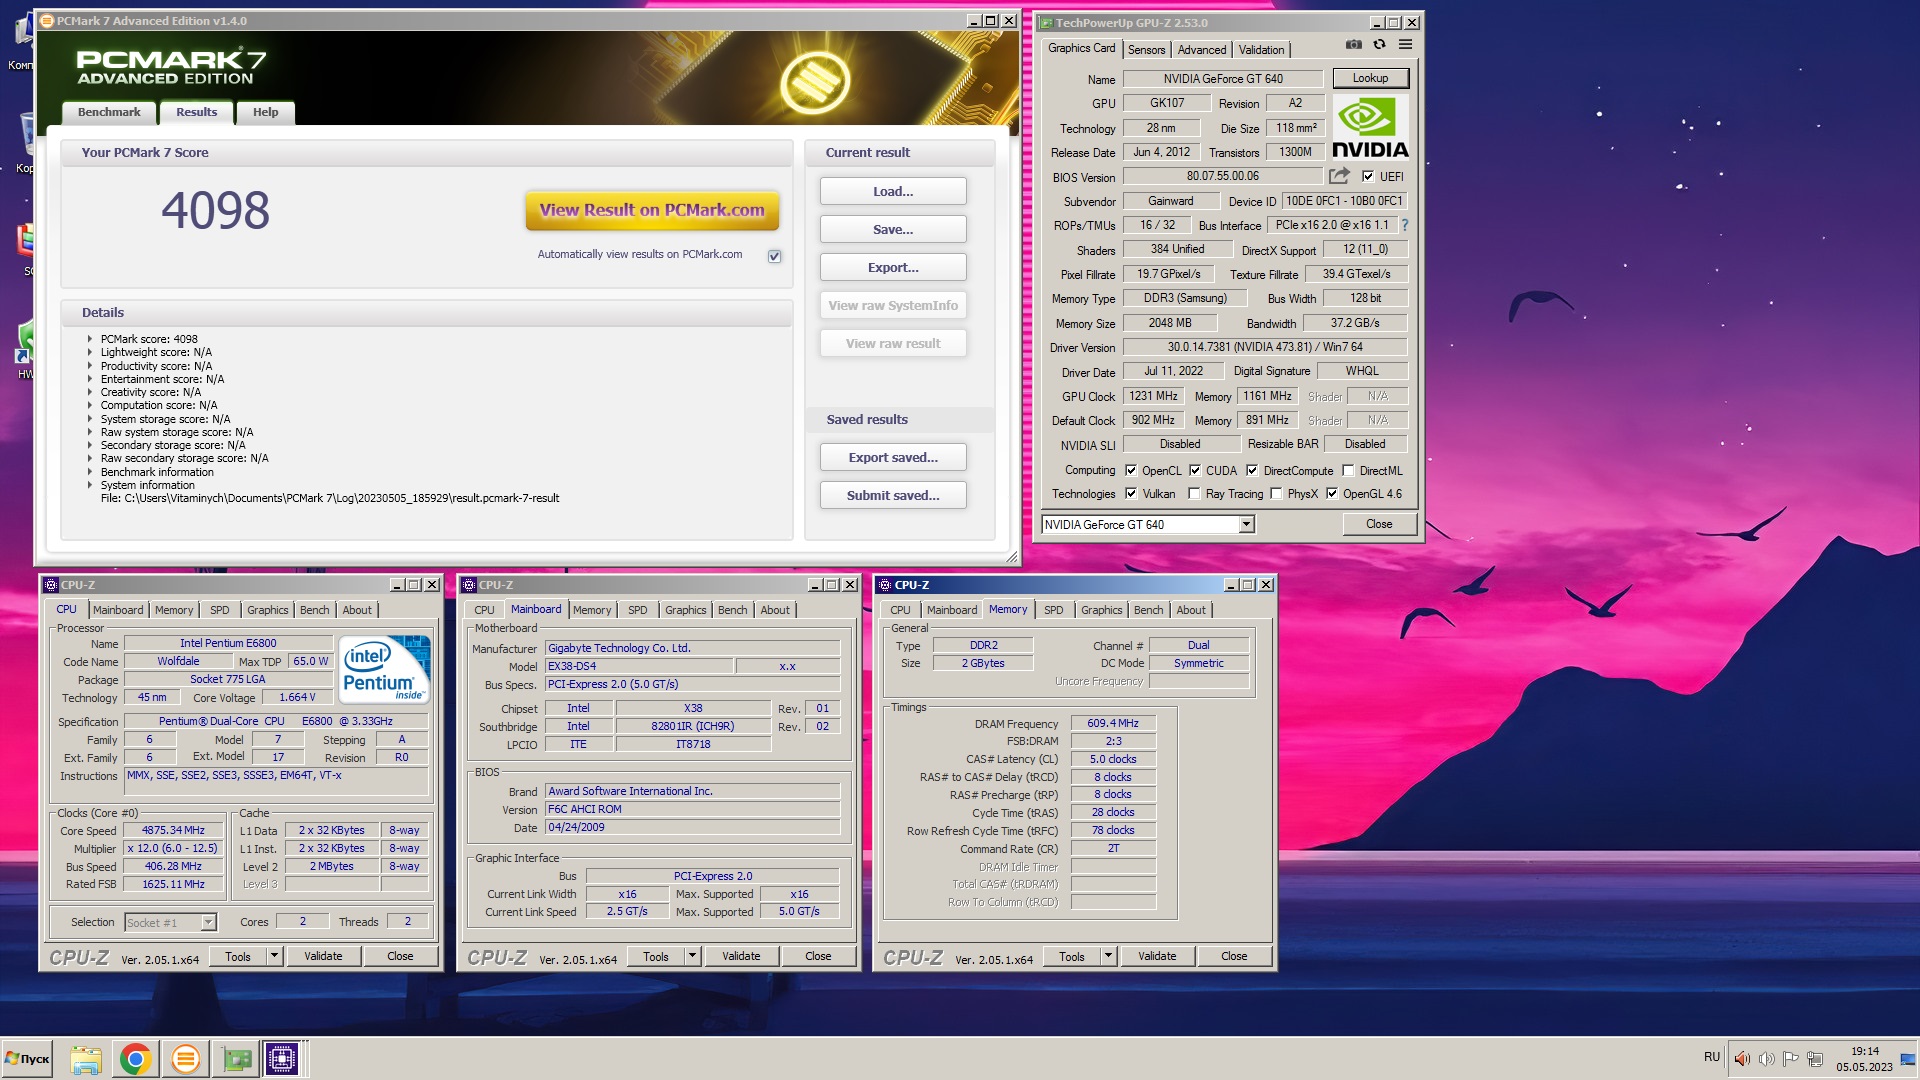Image resolution: width=1920 pixels, height=1080 pixels.
Task: Click the GPU-Z refresh icon
Action: point(1379,45)
